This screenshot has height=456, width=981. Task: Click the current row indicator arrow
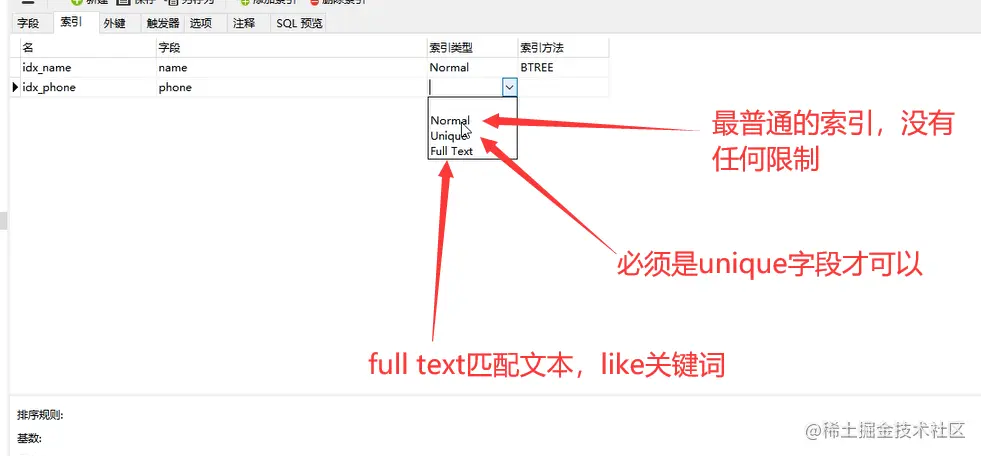15,88
